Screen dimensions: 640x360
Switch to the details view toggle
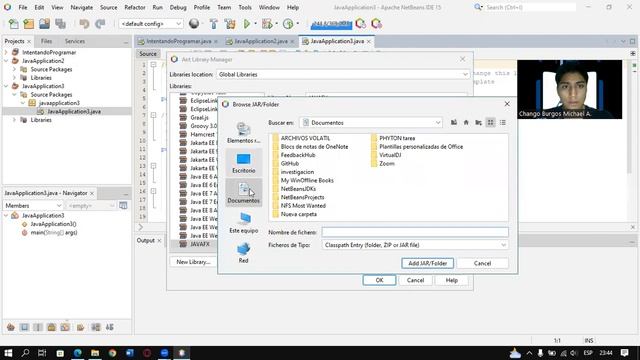tap(503, 122)
